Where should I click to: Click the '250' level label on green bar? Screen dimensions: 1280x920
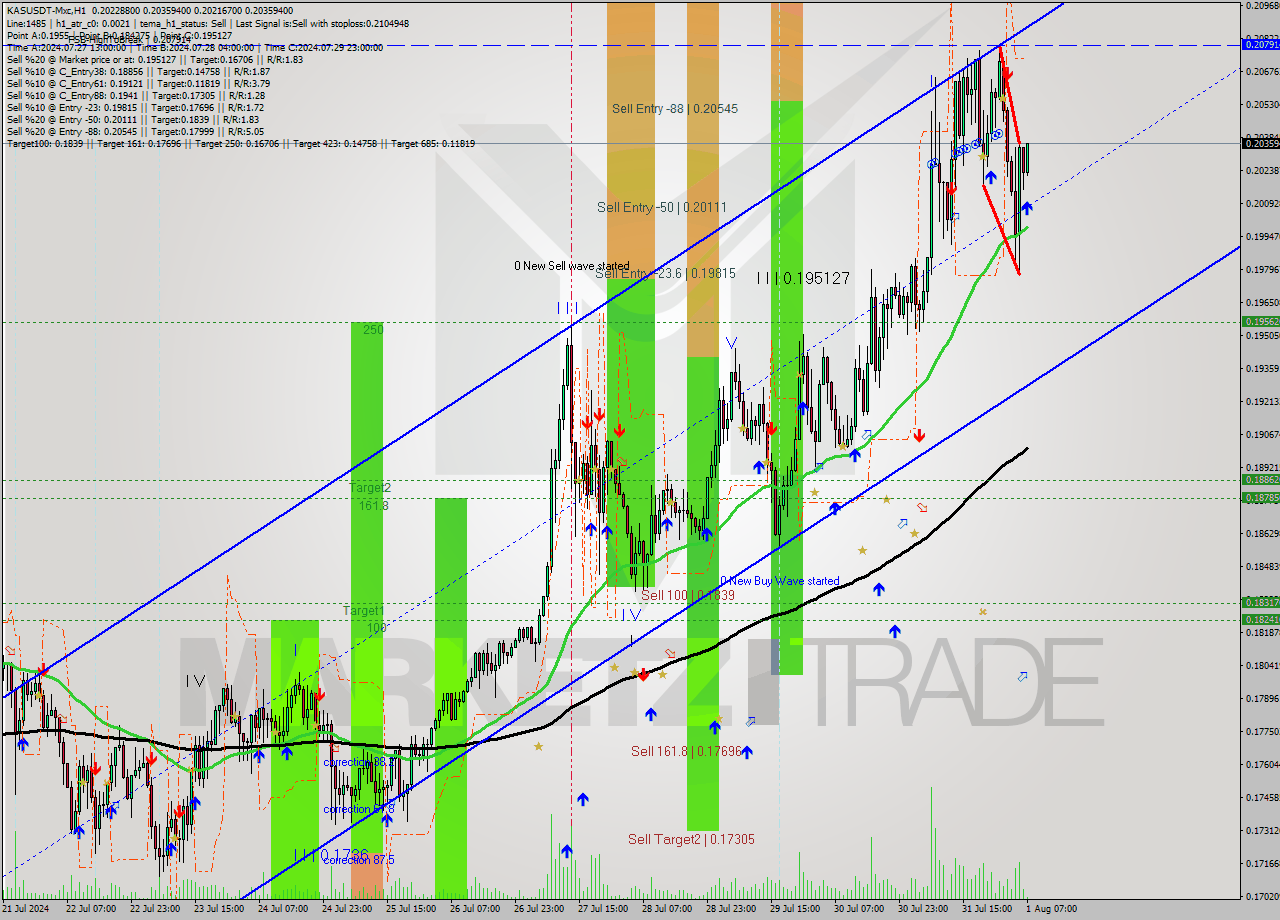(373, 329)
